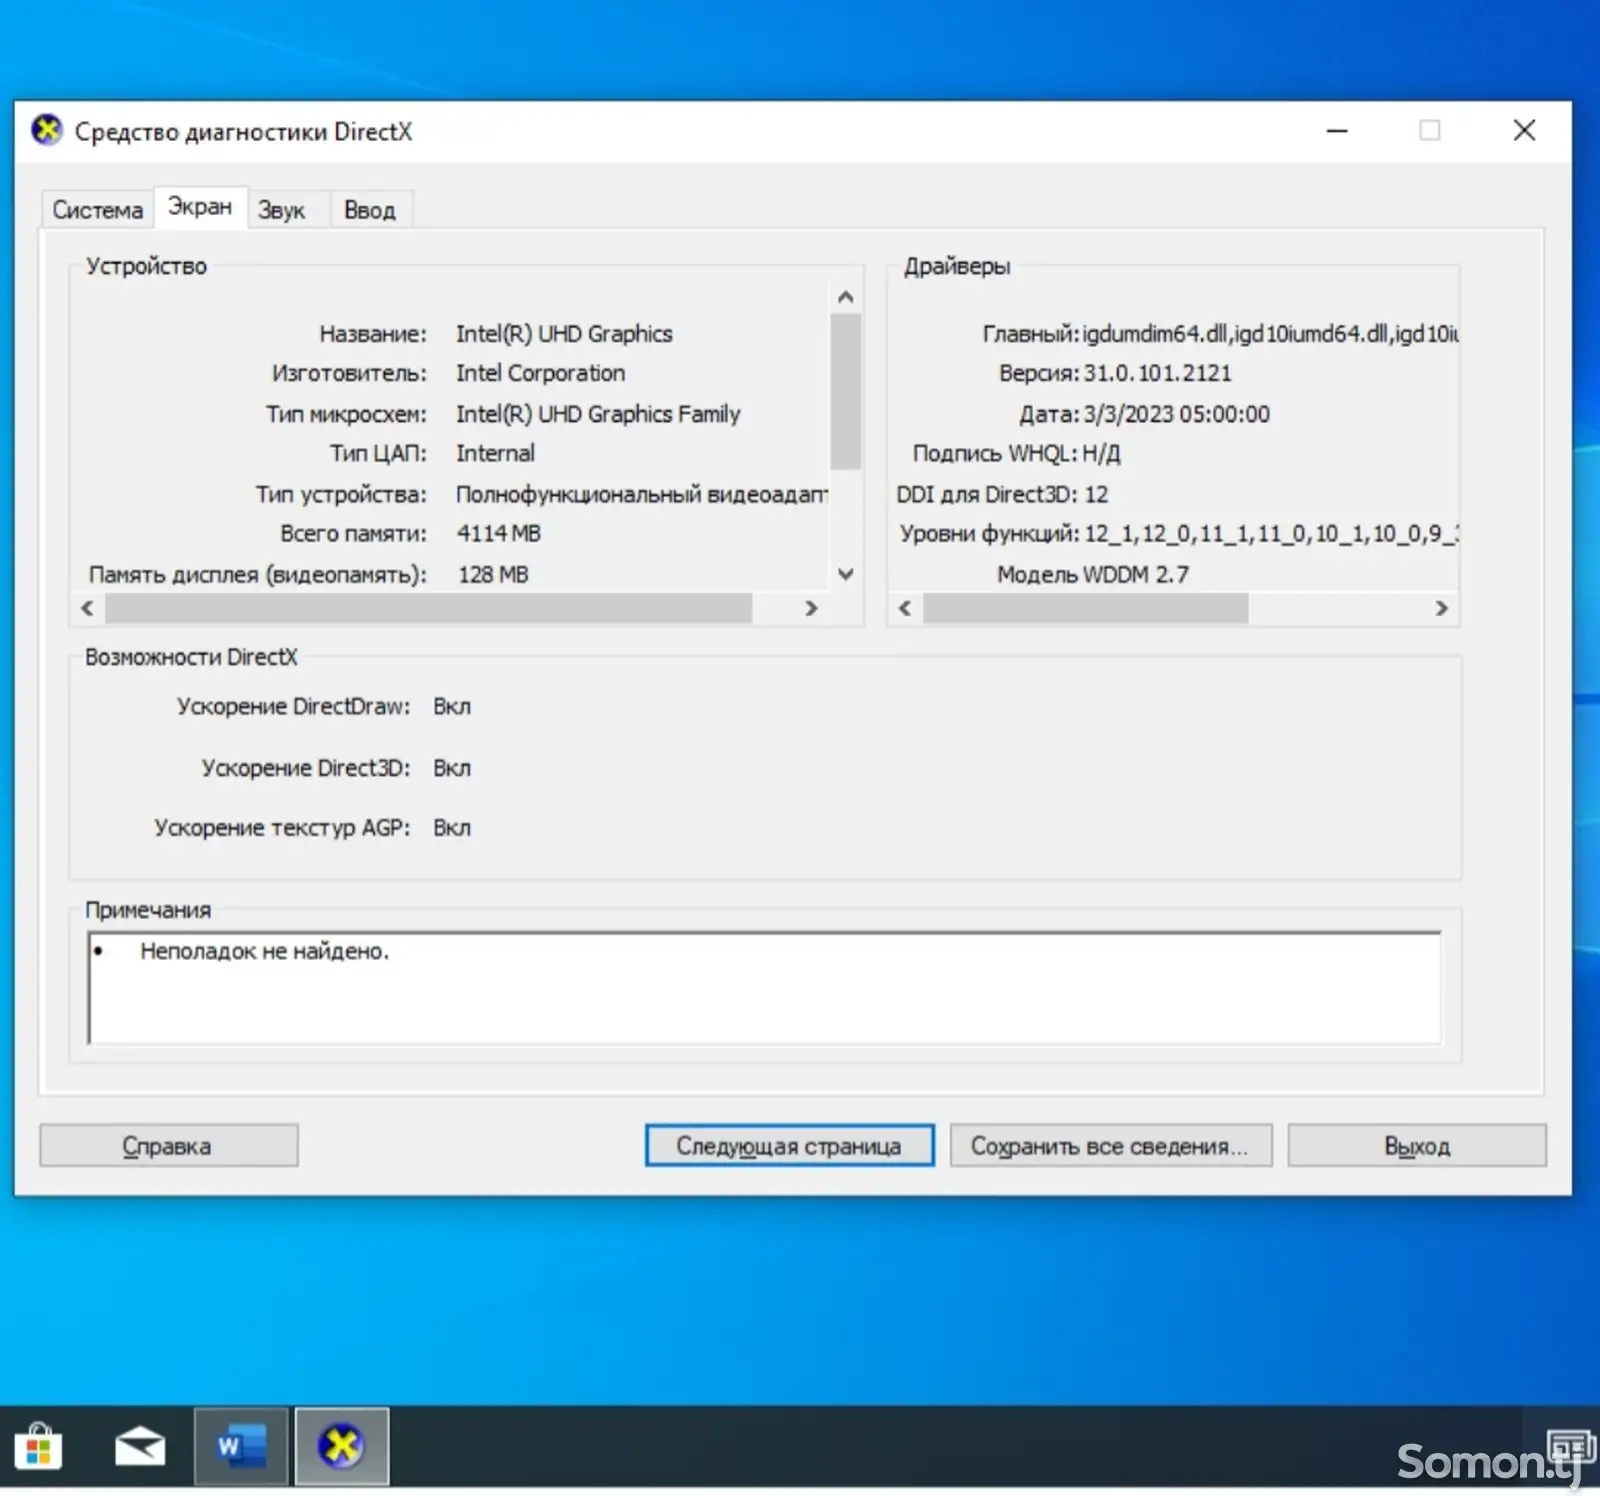Click the Internal DAC type value
The image size is (1600, 1496).
495,453
